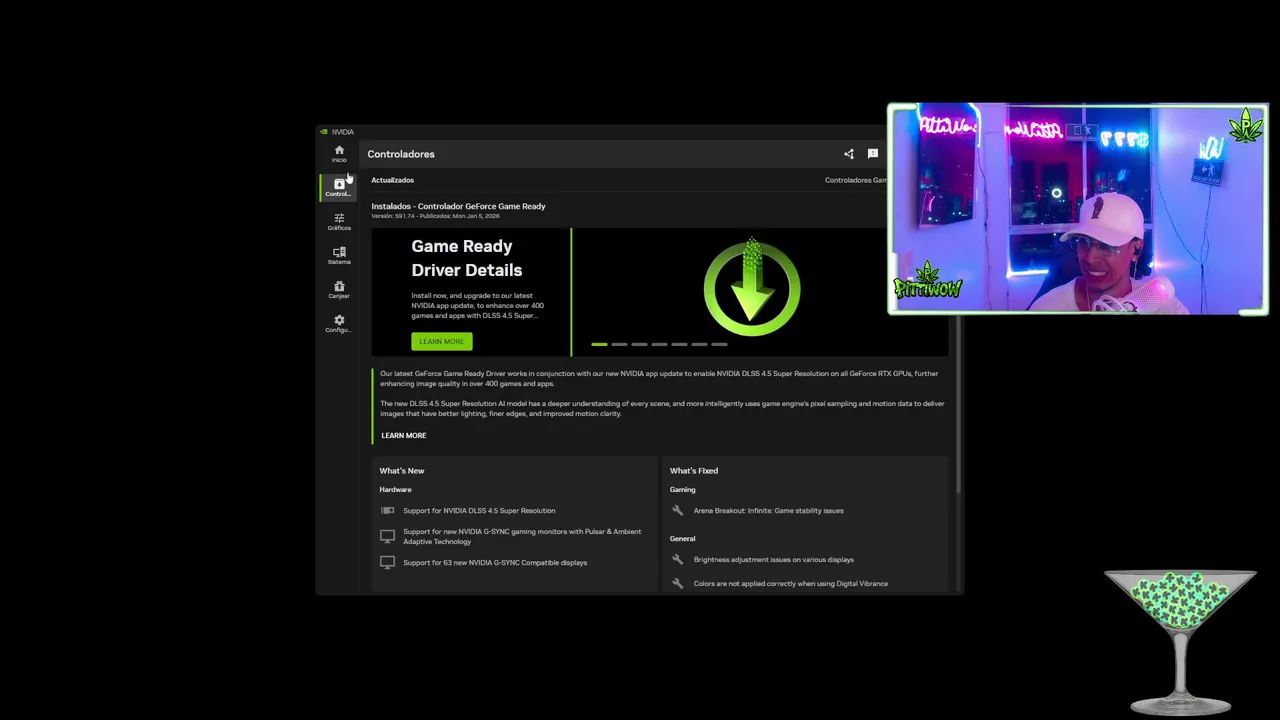Click wrench icon beside Digital Vibrance fix
The height and width of the screenshot is (720, 1280).
tap(678, 583)
